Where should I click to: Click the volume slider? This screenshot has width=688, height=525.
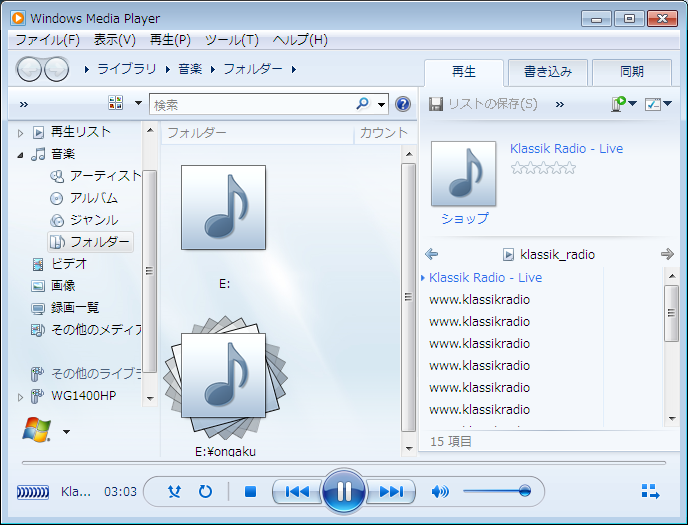tap(497, 491)
